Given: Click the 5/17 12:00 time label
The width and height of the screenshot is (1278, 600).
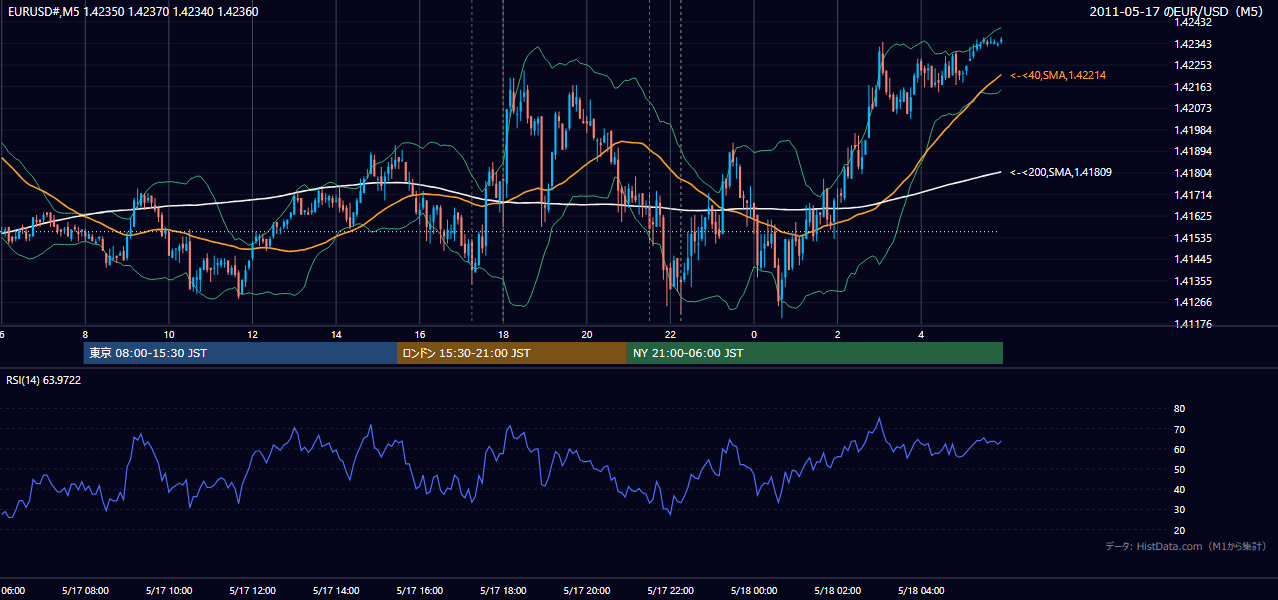Looking at the screenshot, I should click(x=252, y=591).
